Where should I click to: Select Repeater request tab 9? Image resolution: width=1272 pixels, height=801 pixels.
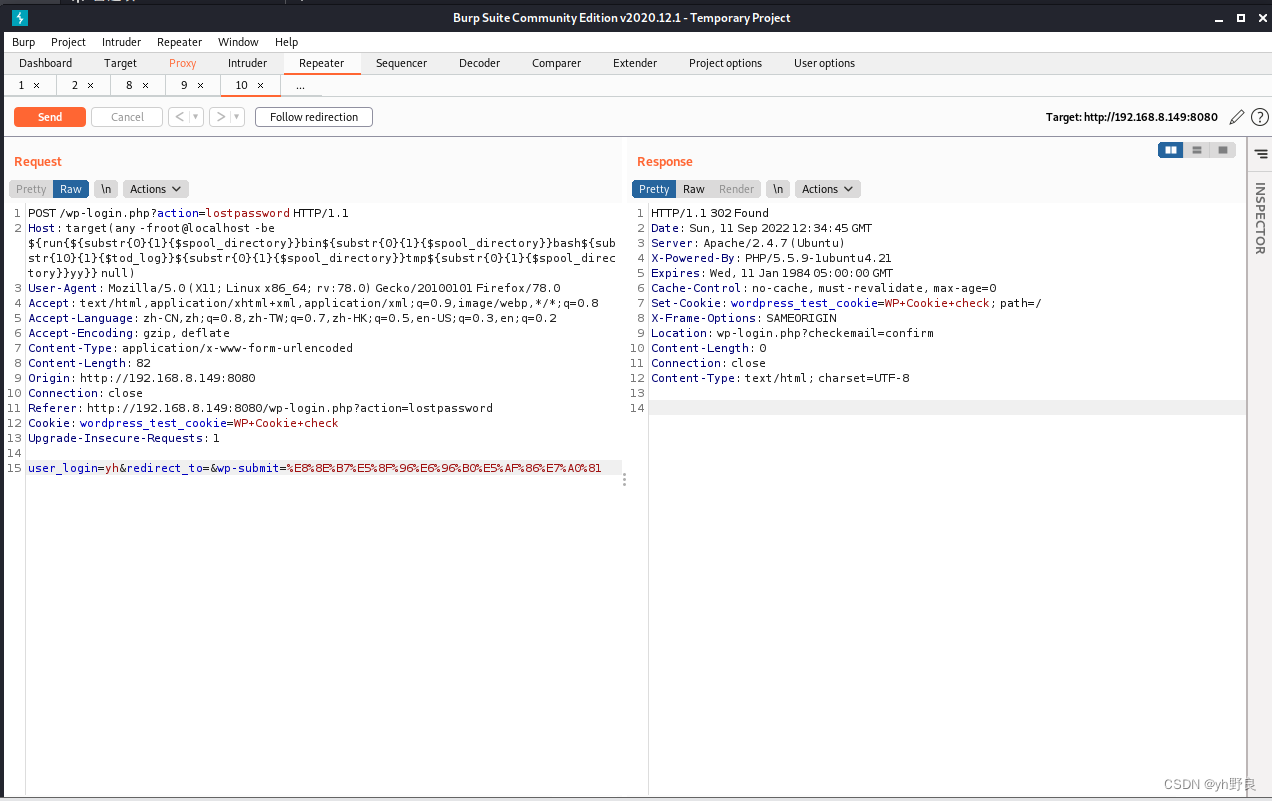coord(184,86)
